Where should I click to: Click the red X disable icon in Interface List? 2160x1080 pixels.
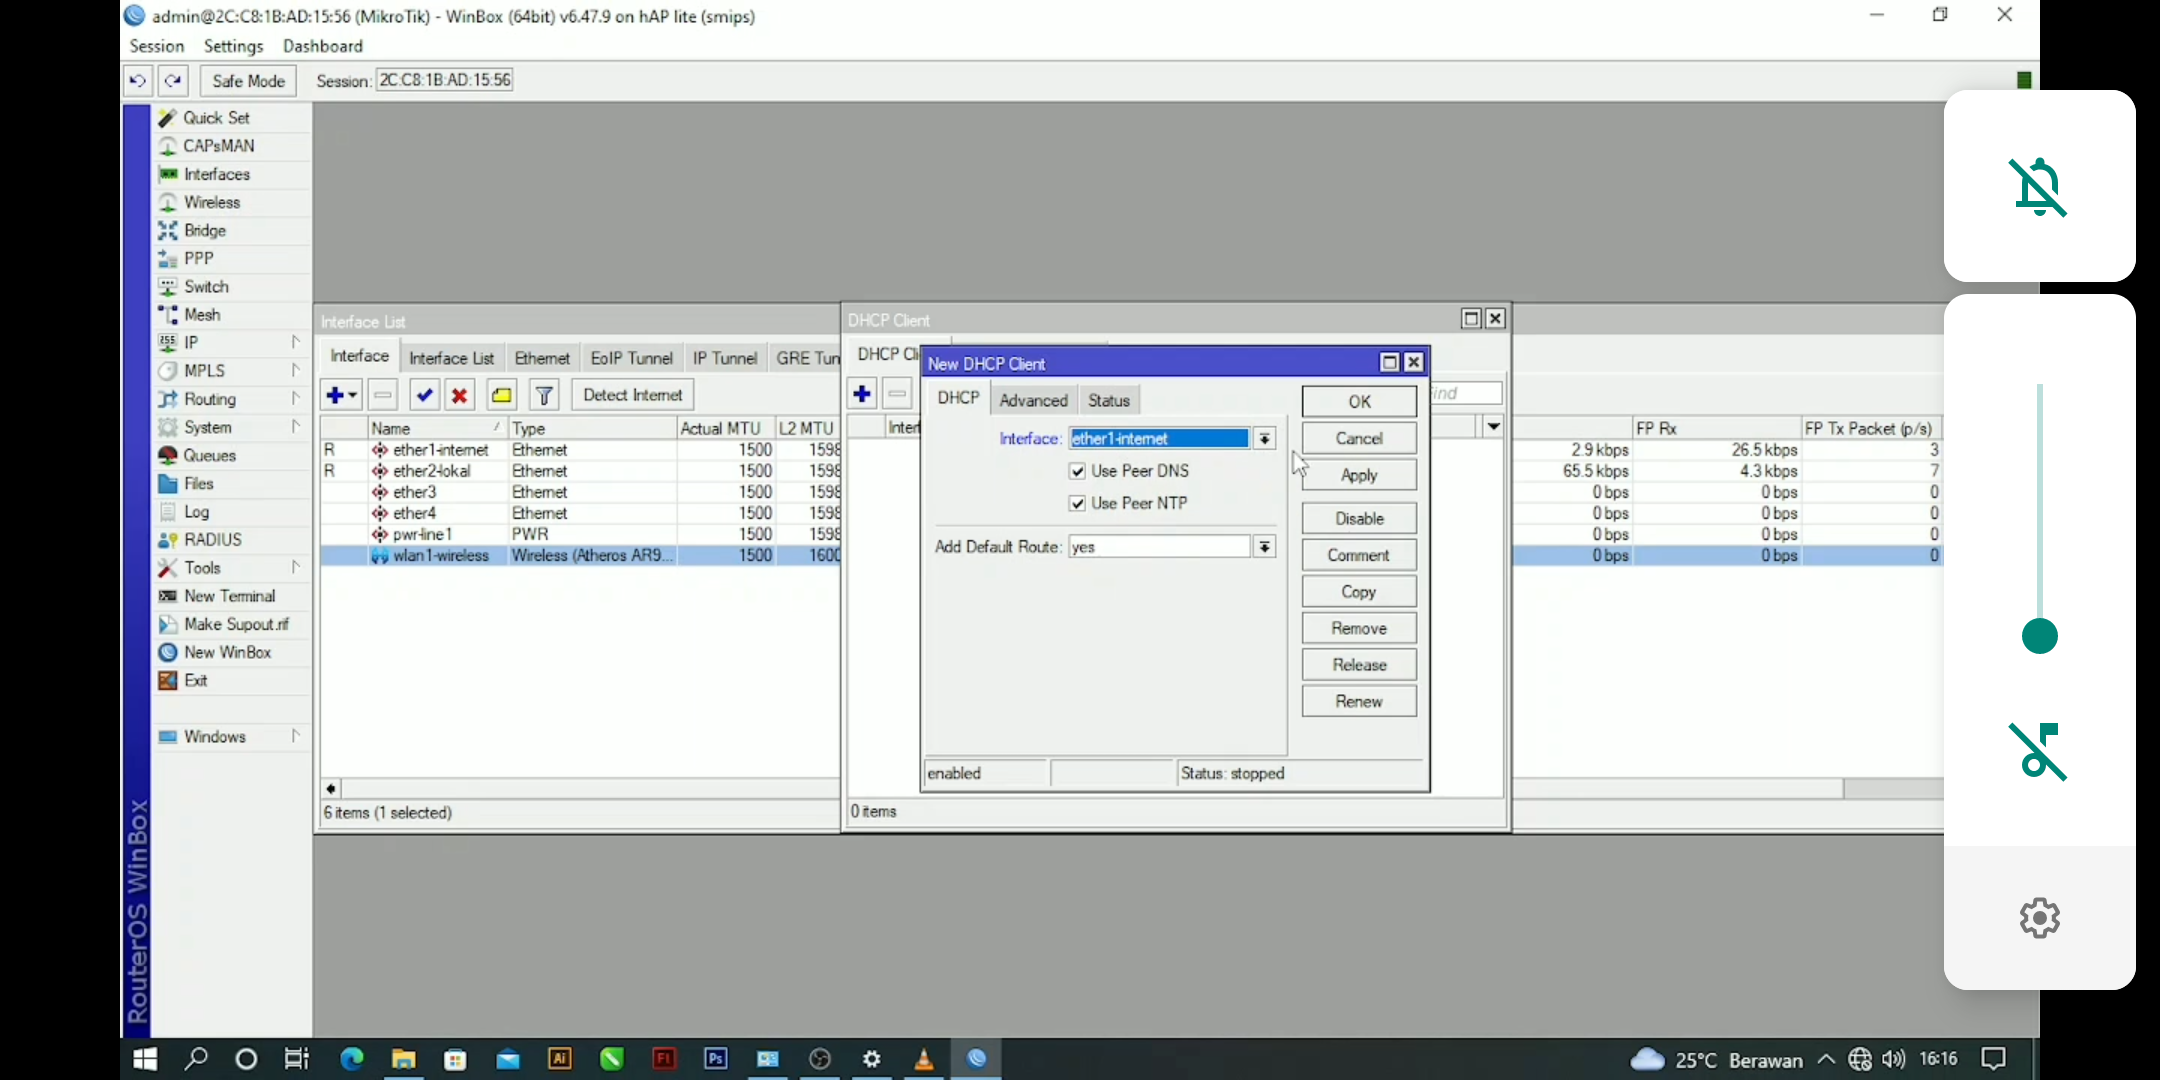(459, 395)
